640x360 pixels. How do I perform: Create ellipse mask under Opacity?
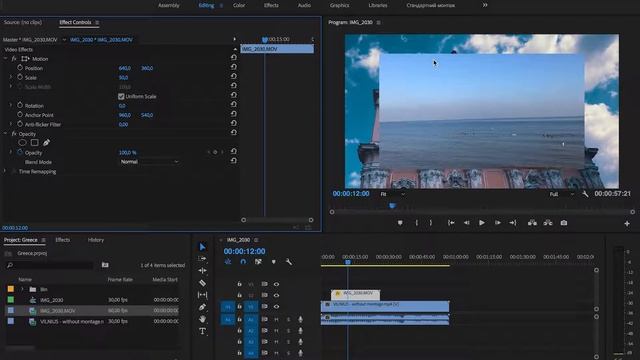click(22, 142)
